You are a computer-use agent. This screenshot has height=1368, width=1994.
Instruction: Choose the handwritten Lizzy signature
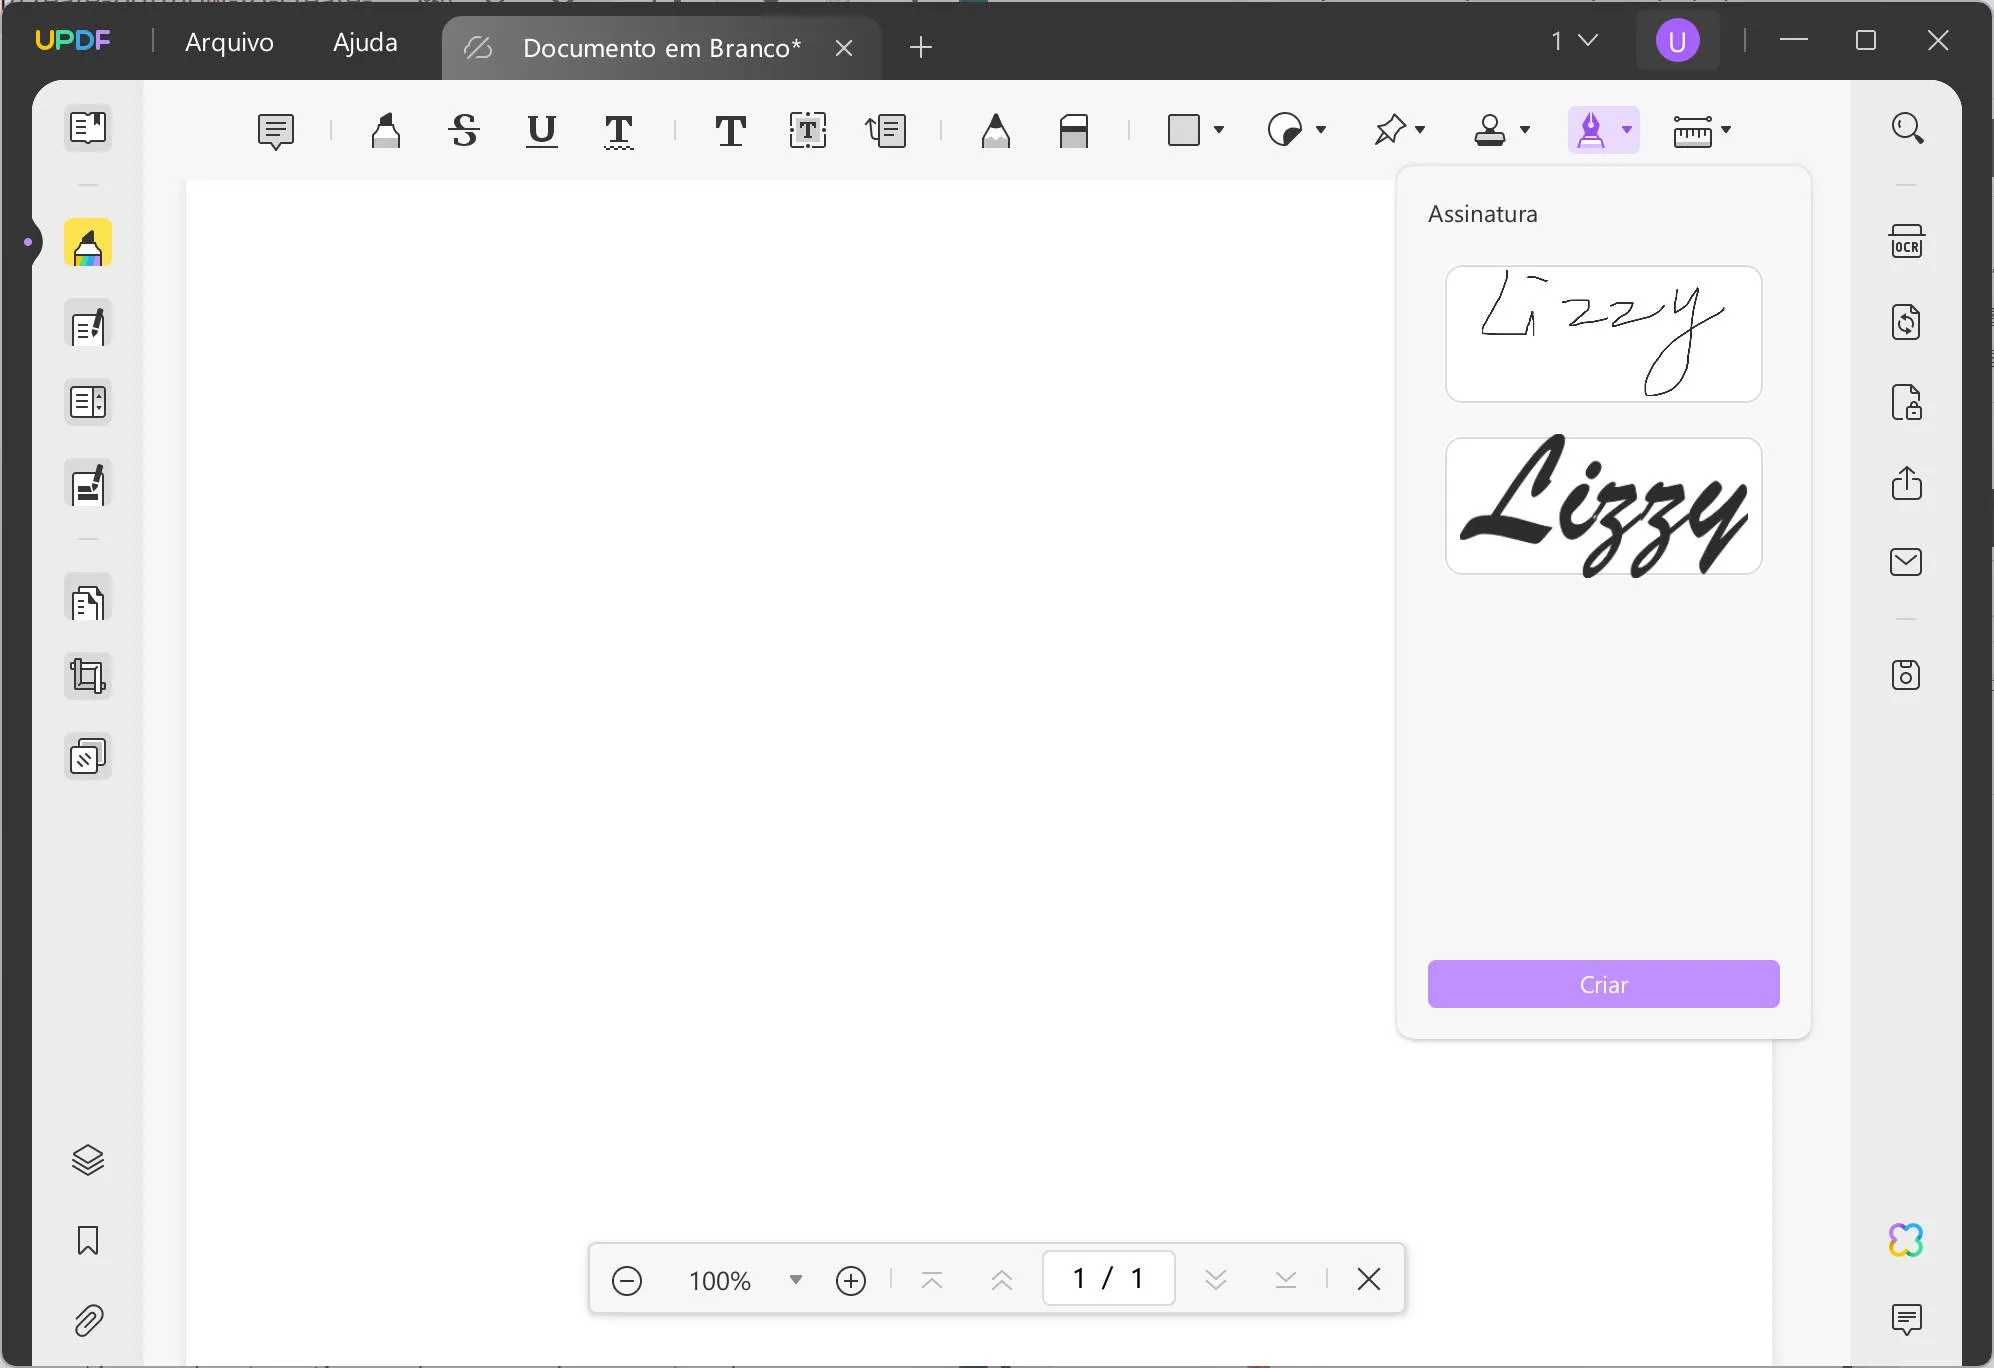click(x=1603, y=334)
